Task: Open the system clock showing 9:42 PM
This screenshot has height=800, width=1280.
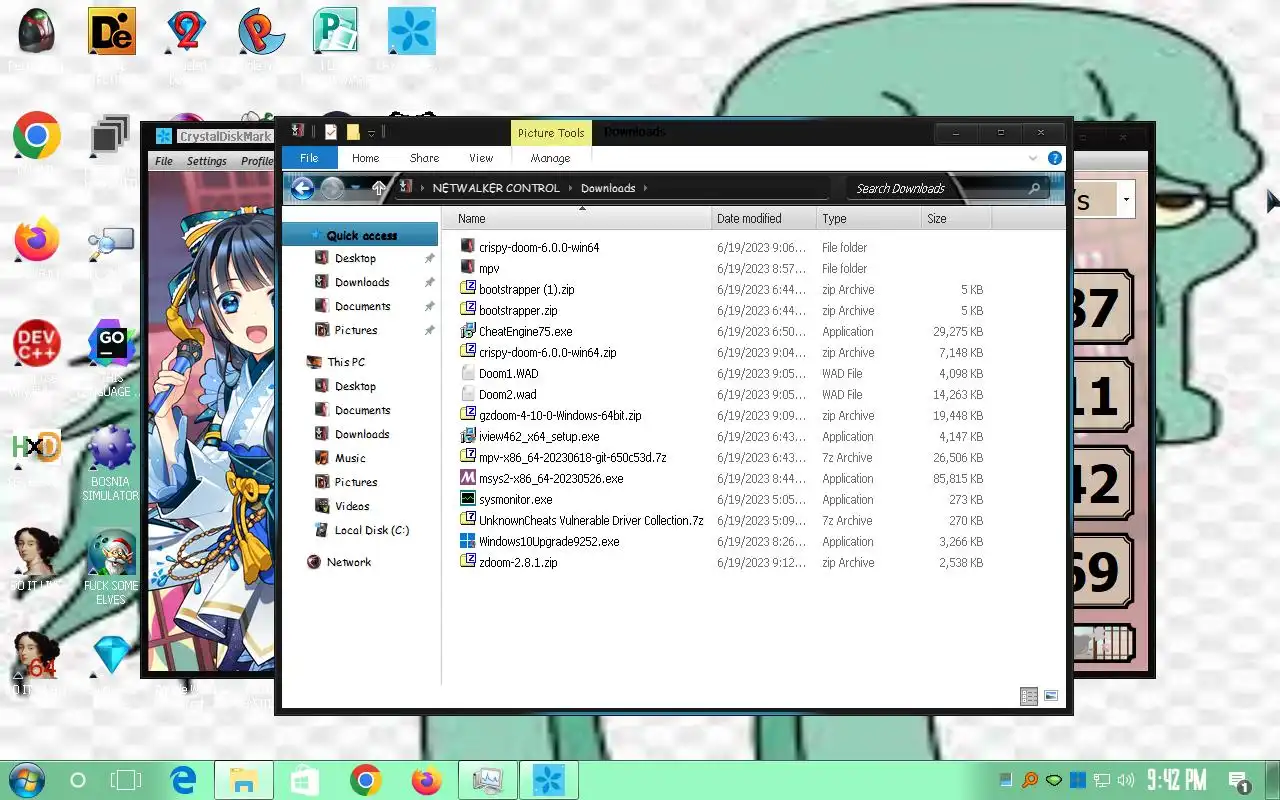Action: coord(1176,780)
